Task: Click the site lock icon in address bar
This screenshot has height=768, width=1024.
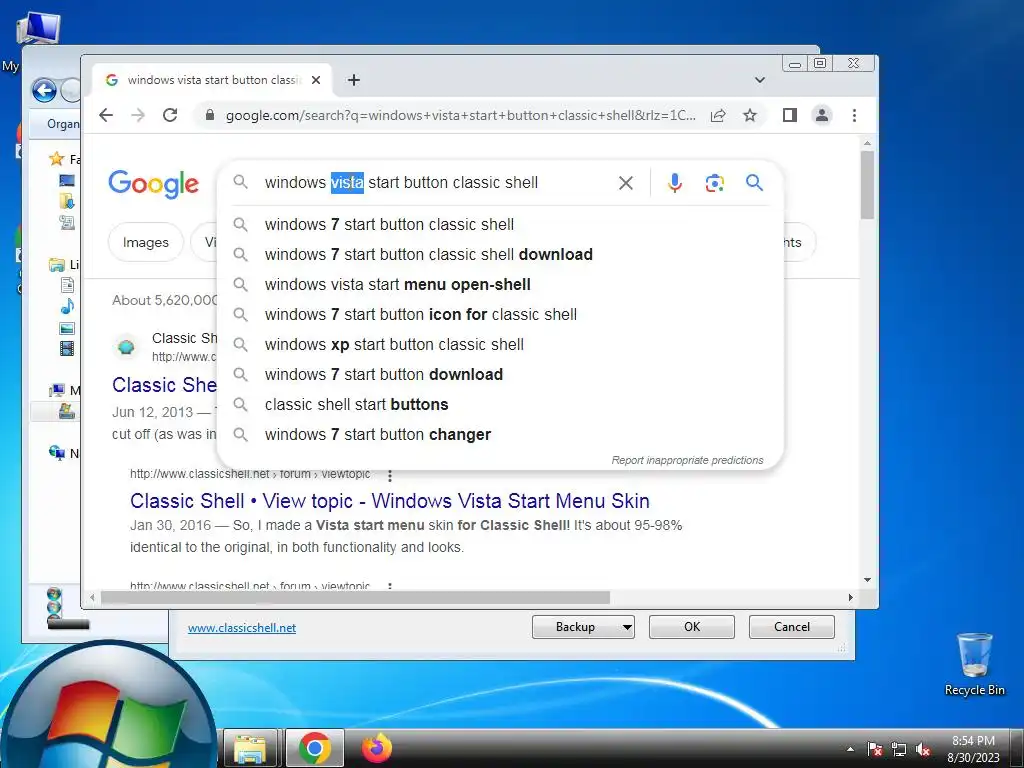Action: 210,115
